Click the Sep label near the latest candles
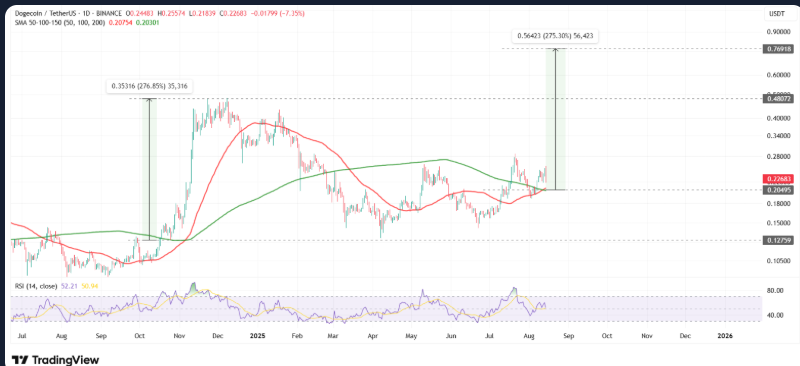The image size is (800, 366). (568, 336)
